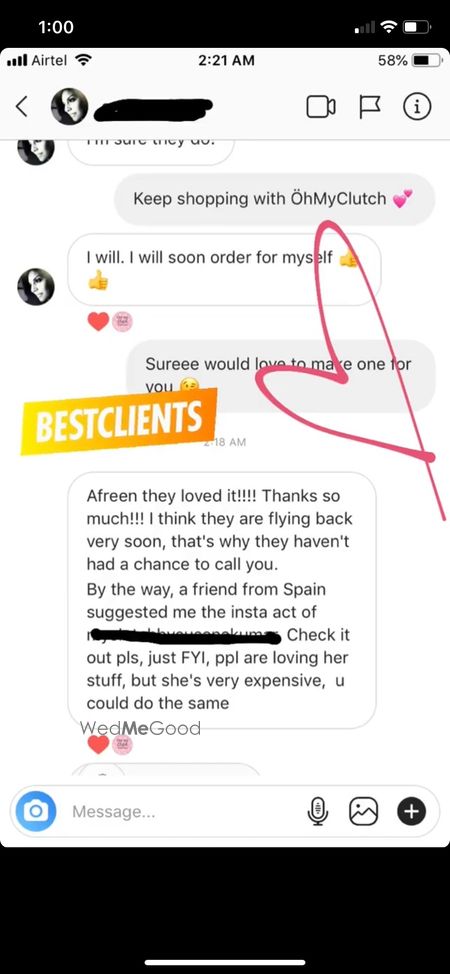Open the blue camera button
The width and height of the screenshot is (450, 974).
tap(35, 811)
